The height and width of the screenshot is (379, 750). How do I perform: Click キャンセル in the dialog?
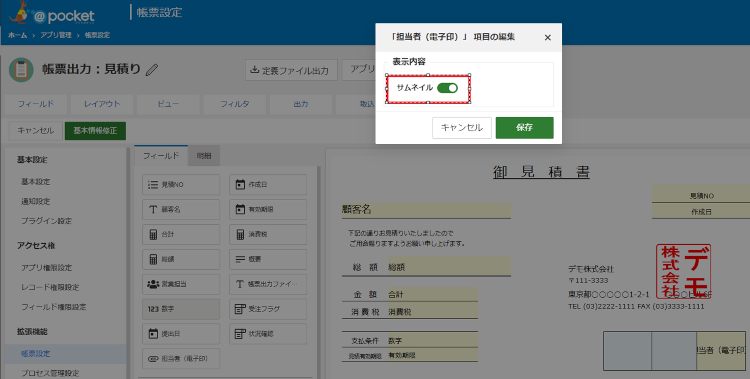point(462,128)
